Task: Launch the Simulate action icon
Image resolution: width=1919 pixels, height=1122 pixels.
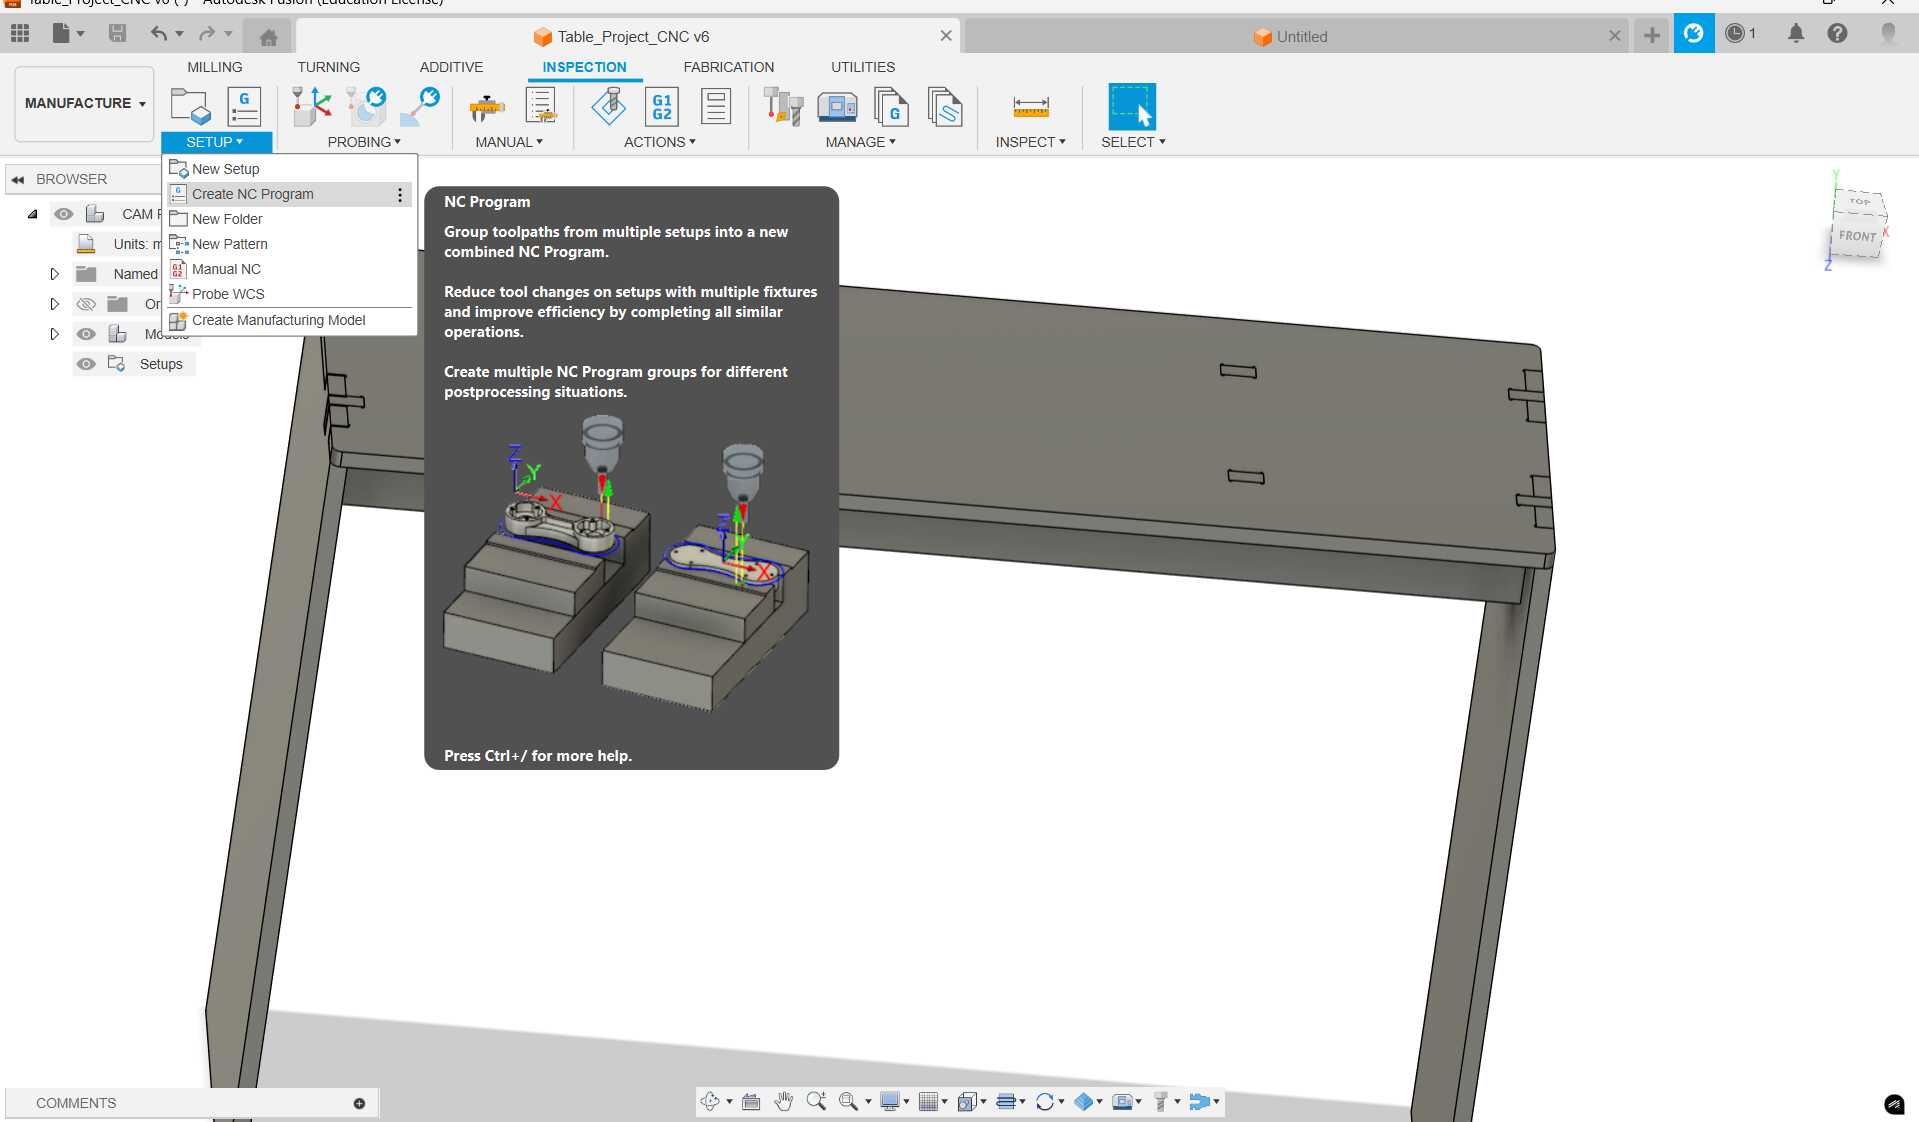Action: coord(608,106)
